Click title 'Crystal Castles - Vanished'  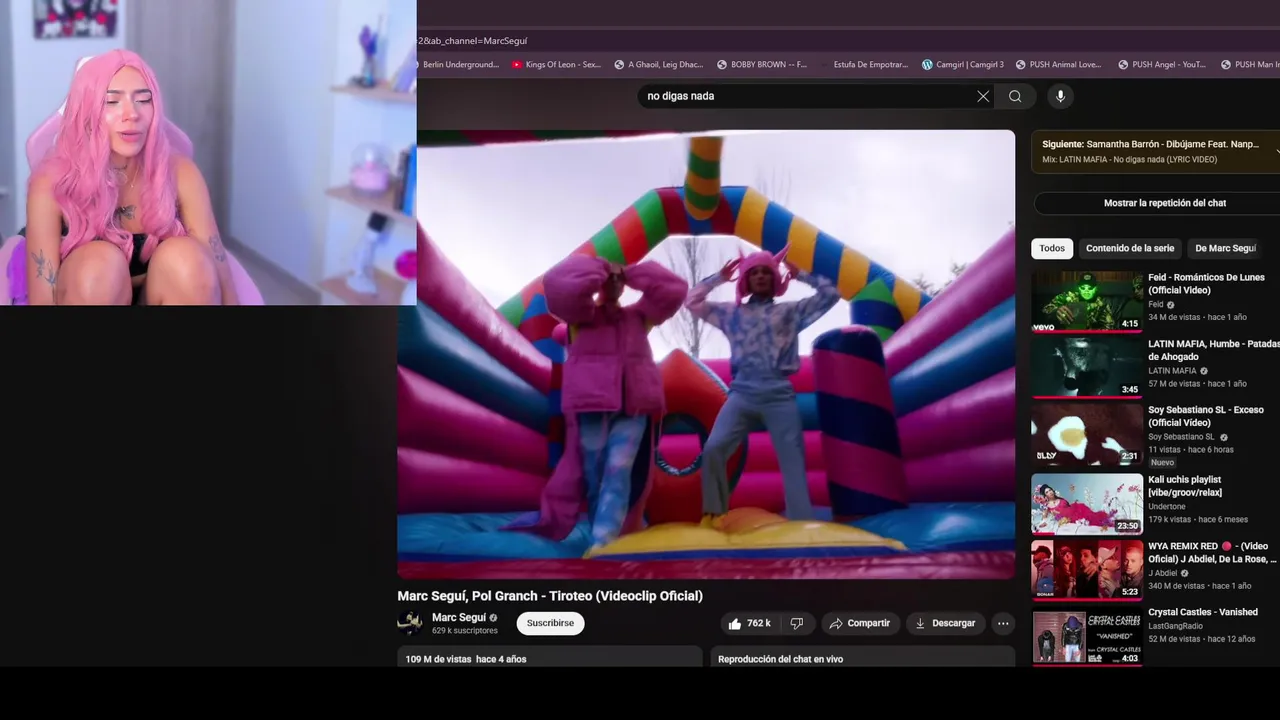tap(1203, 612)
